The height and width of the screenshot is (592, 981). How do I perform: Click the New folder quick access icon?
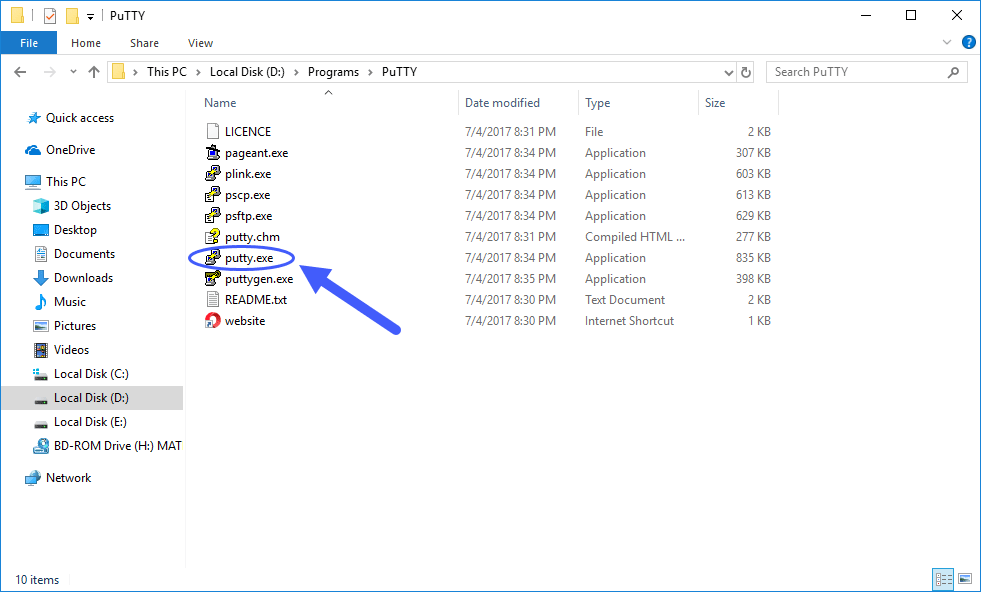tap(73, 16)
